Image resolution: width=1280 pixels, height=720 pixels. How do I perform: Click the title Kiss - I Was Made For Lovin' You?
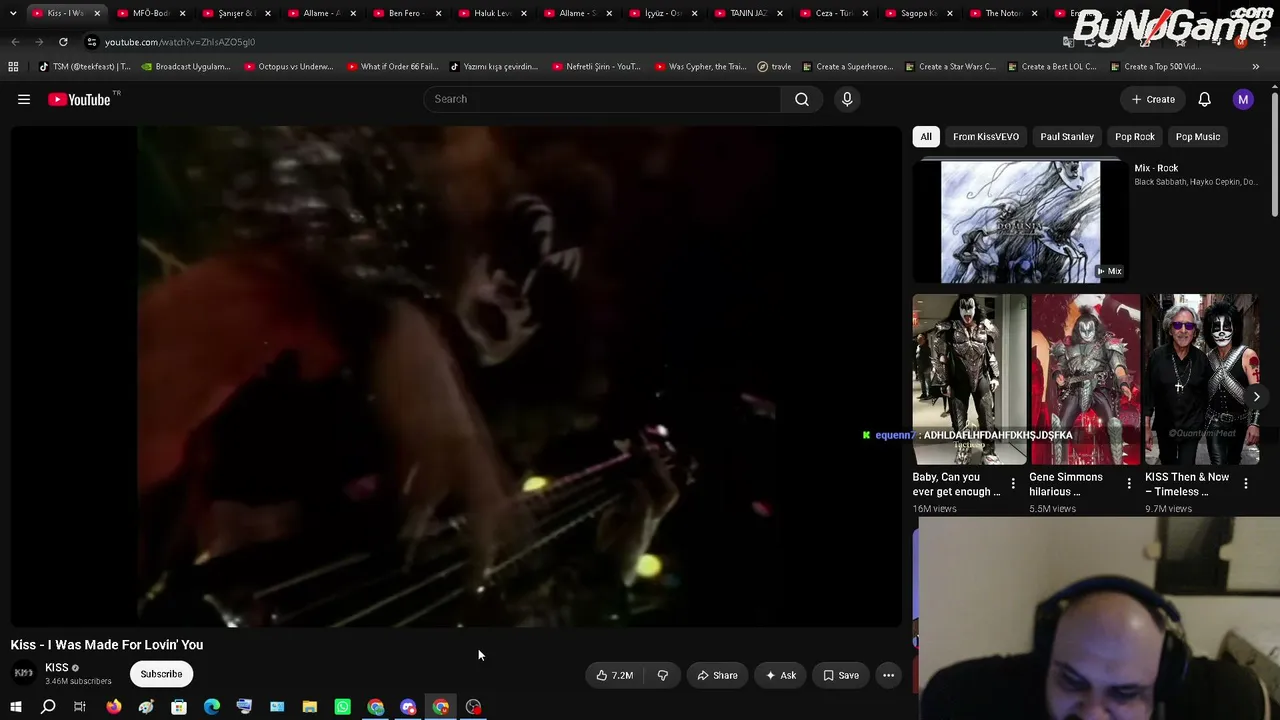(x=107, y=645)
